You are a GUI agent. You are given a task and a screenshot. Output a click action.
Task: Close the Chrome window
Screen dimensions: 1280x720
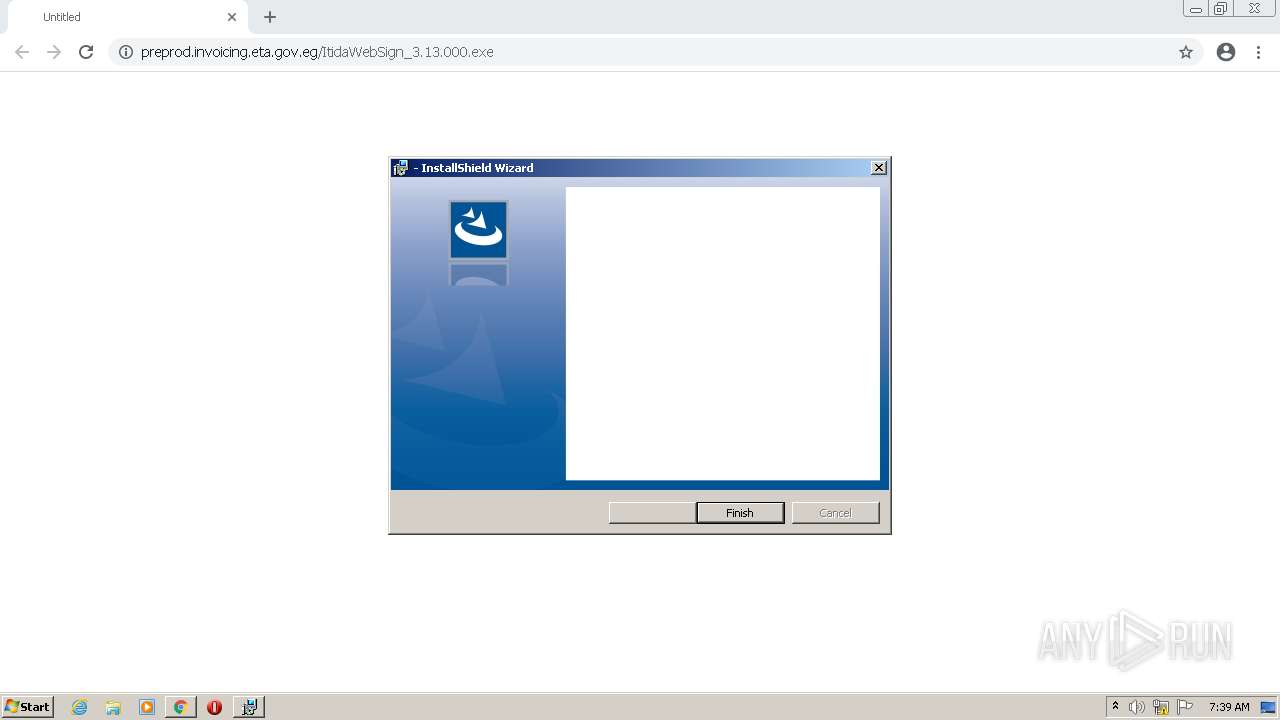pyautogui.click(x=1254, y=9)
